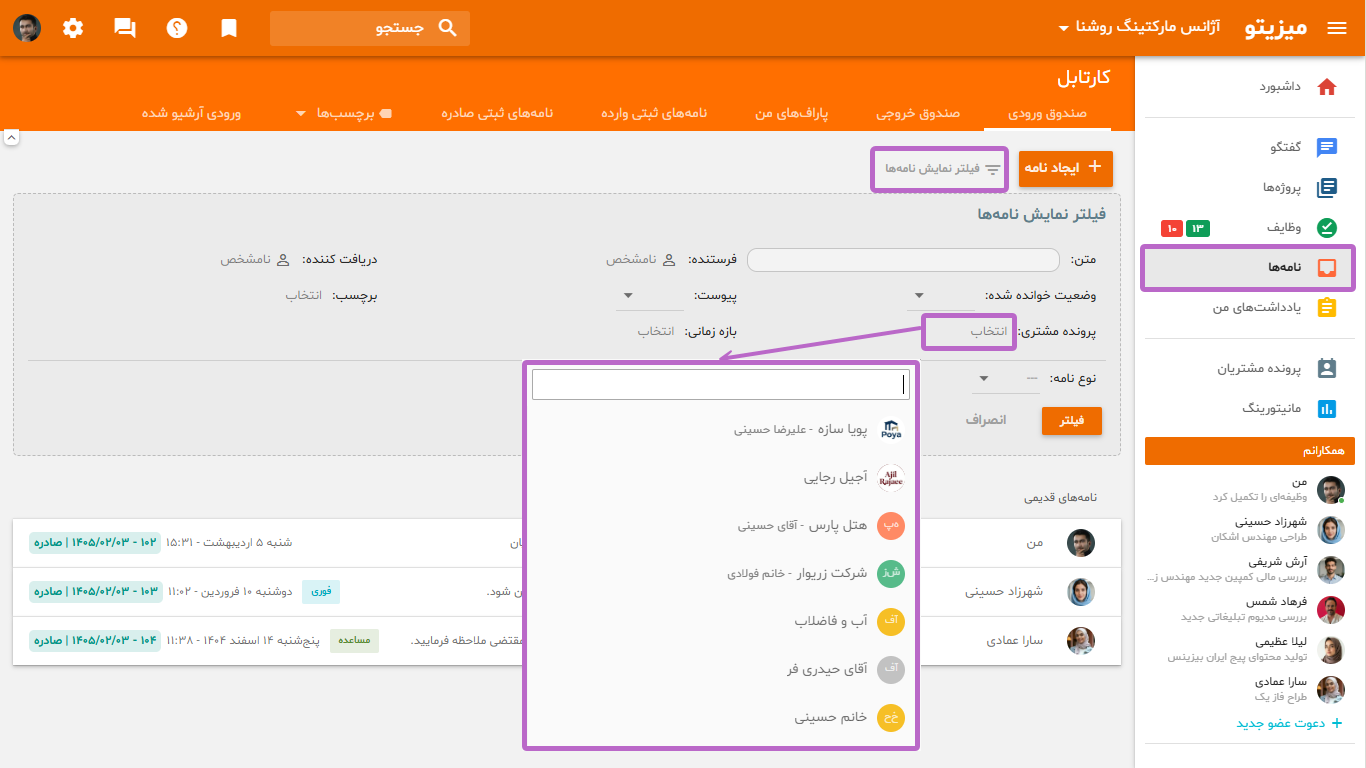The height and width of the screenshot is (768, 1366).
Task: Open the hamburger menu next to میزیتو
Action: (x=1337, y=28)
